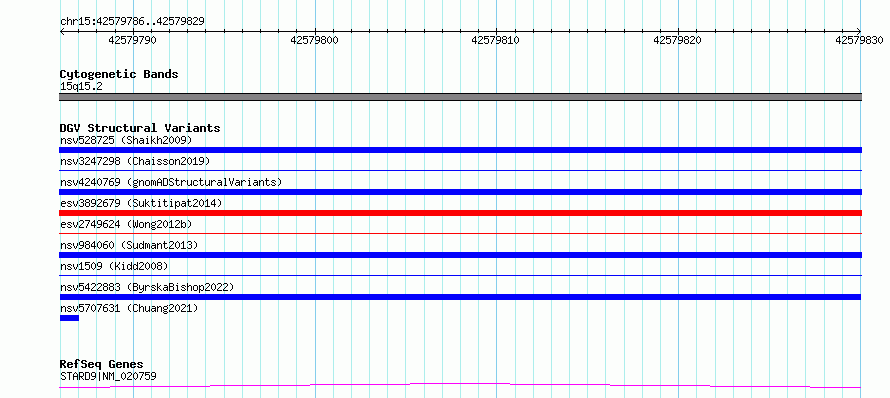Click the 42579830 ruler position label
Screen dimensions: 890x398
[x=859, y=40]
